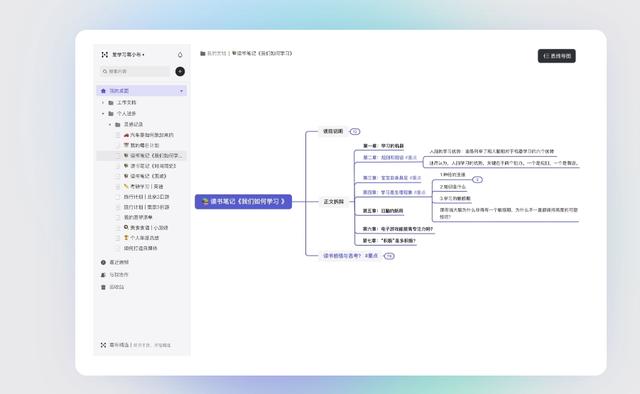Click the search input field in sidebar
The image size is (640, 394).
click(x=135, y=71)
